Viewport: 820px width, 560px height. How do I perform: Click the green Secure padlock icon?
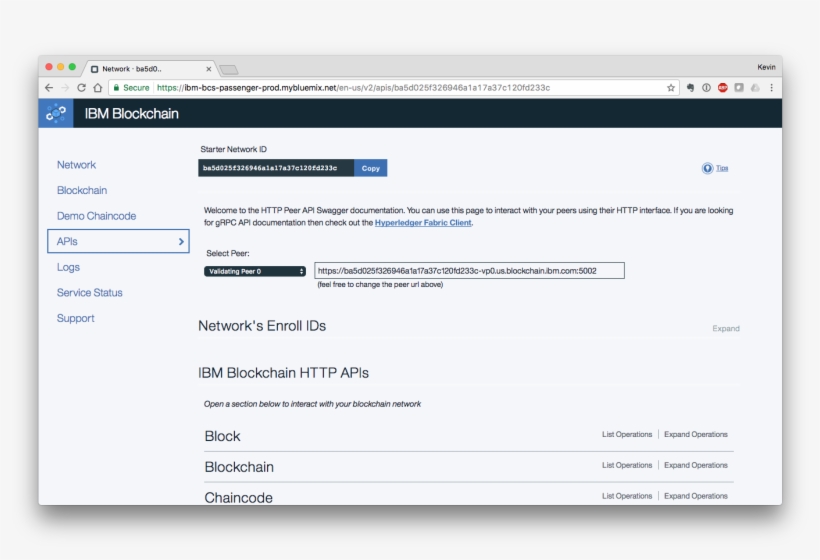pyautogui.click(x=117, y=88)
